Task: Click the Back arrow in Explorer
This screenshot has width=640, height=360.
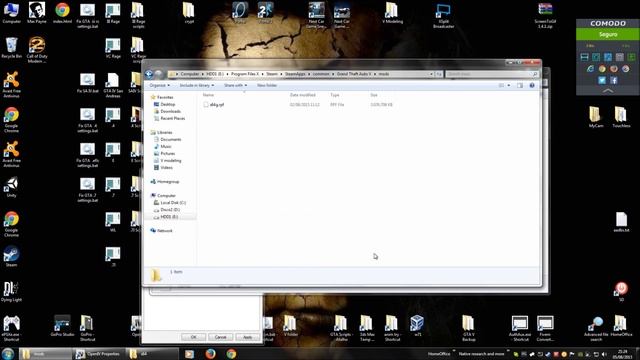Action: (149, 74)
